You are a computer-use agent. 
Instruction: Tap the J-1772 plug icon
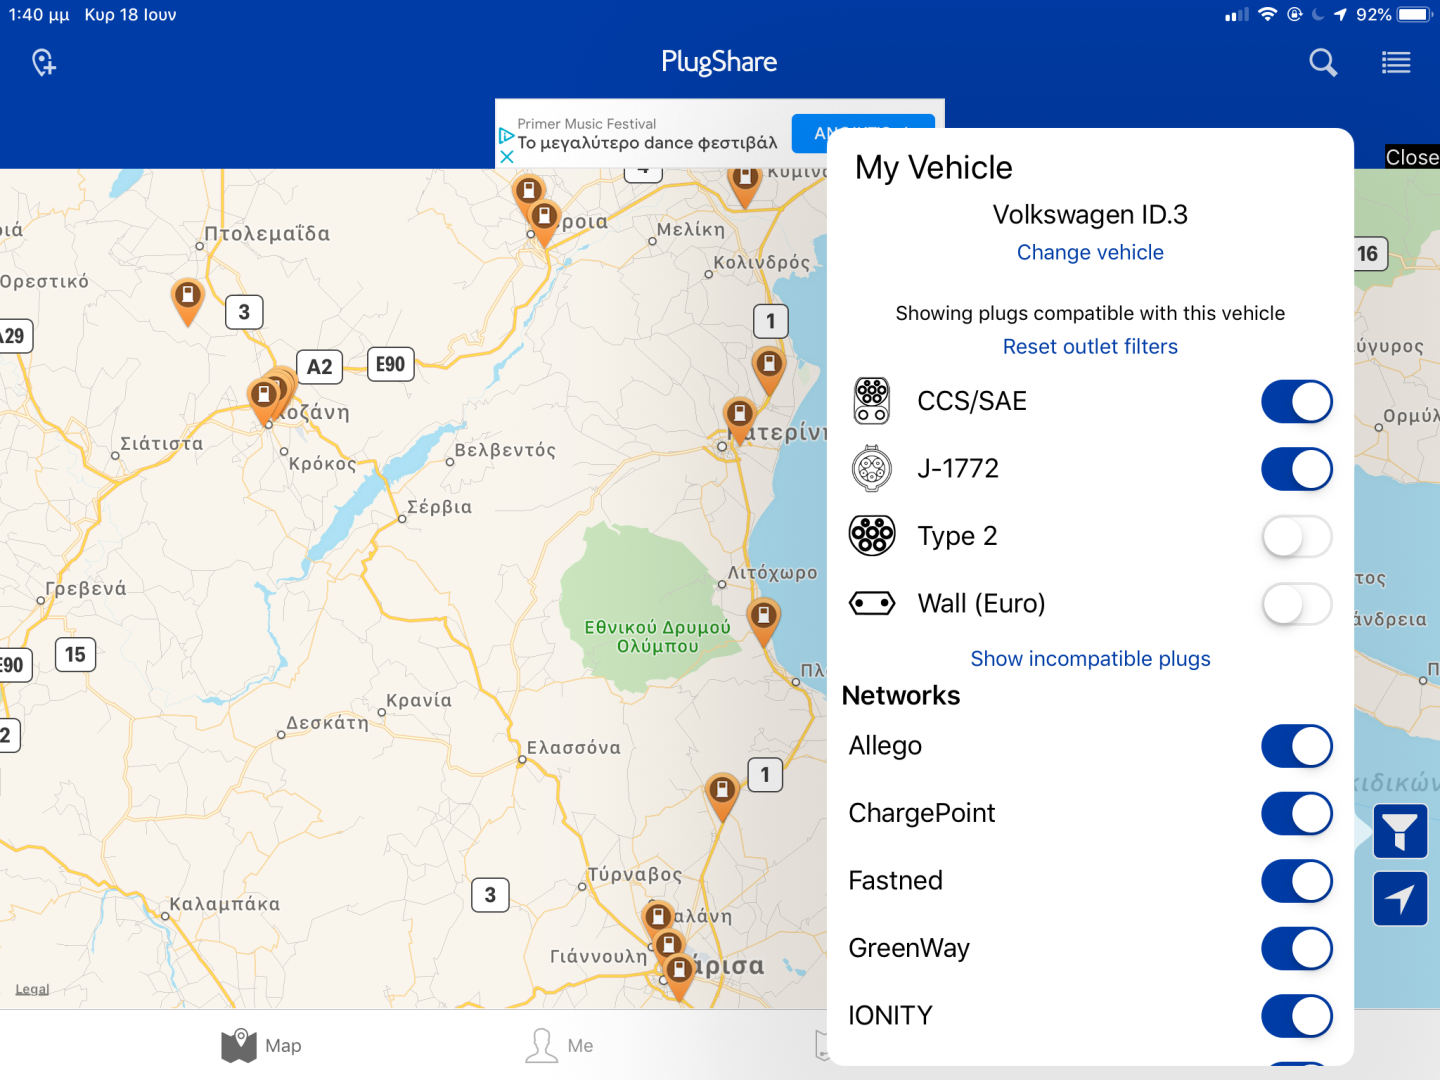(x=872, y=468)
